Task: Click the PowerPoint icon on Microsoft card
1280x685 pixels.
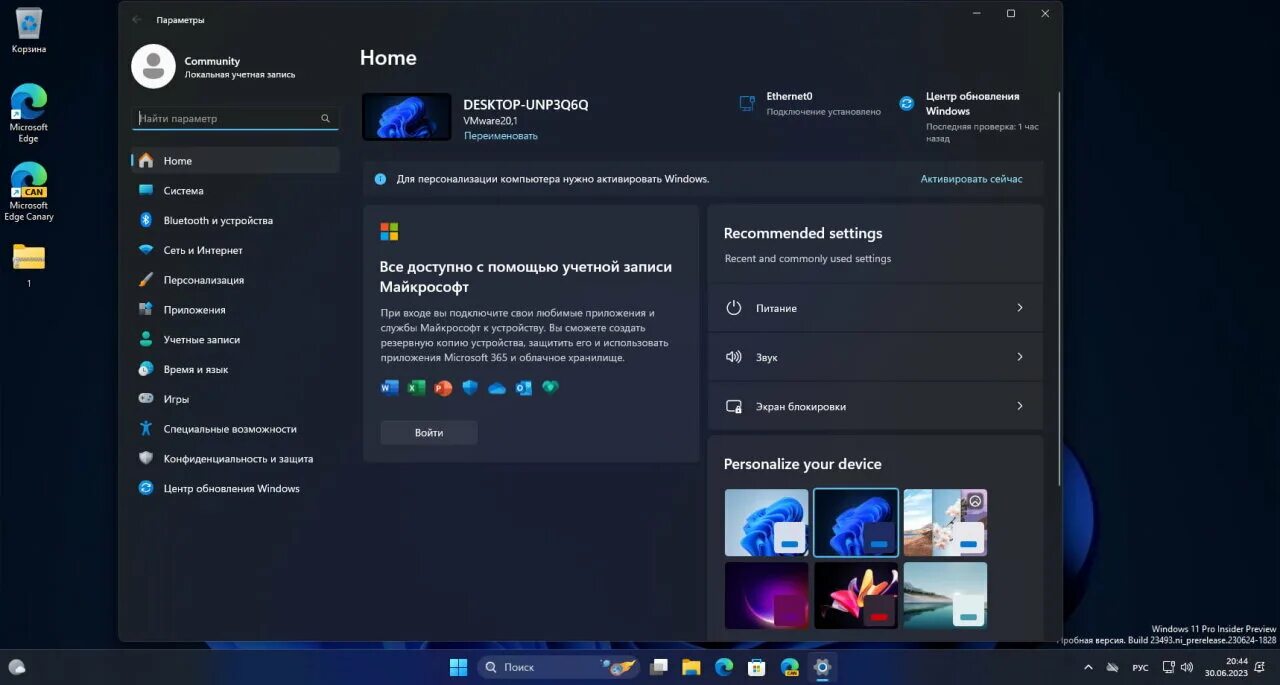Action: tap(443, 387)
